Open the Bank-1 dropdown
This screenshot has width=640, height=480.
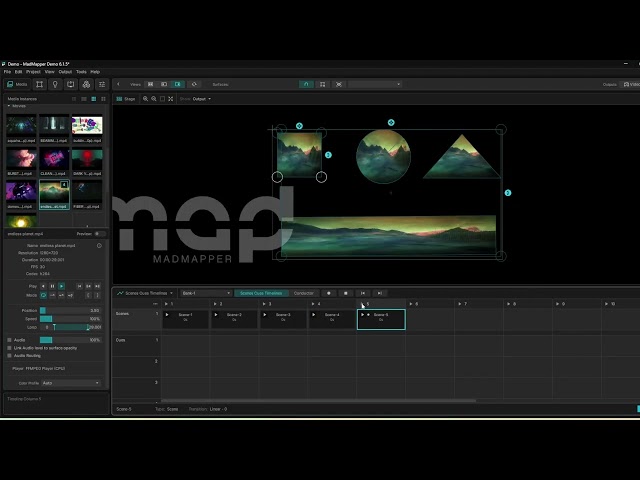[206, 293]
